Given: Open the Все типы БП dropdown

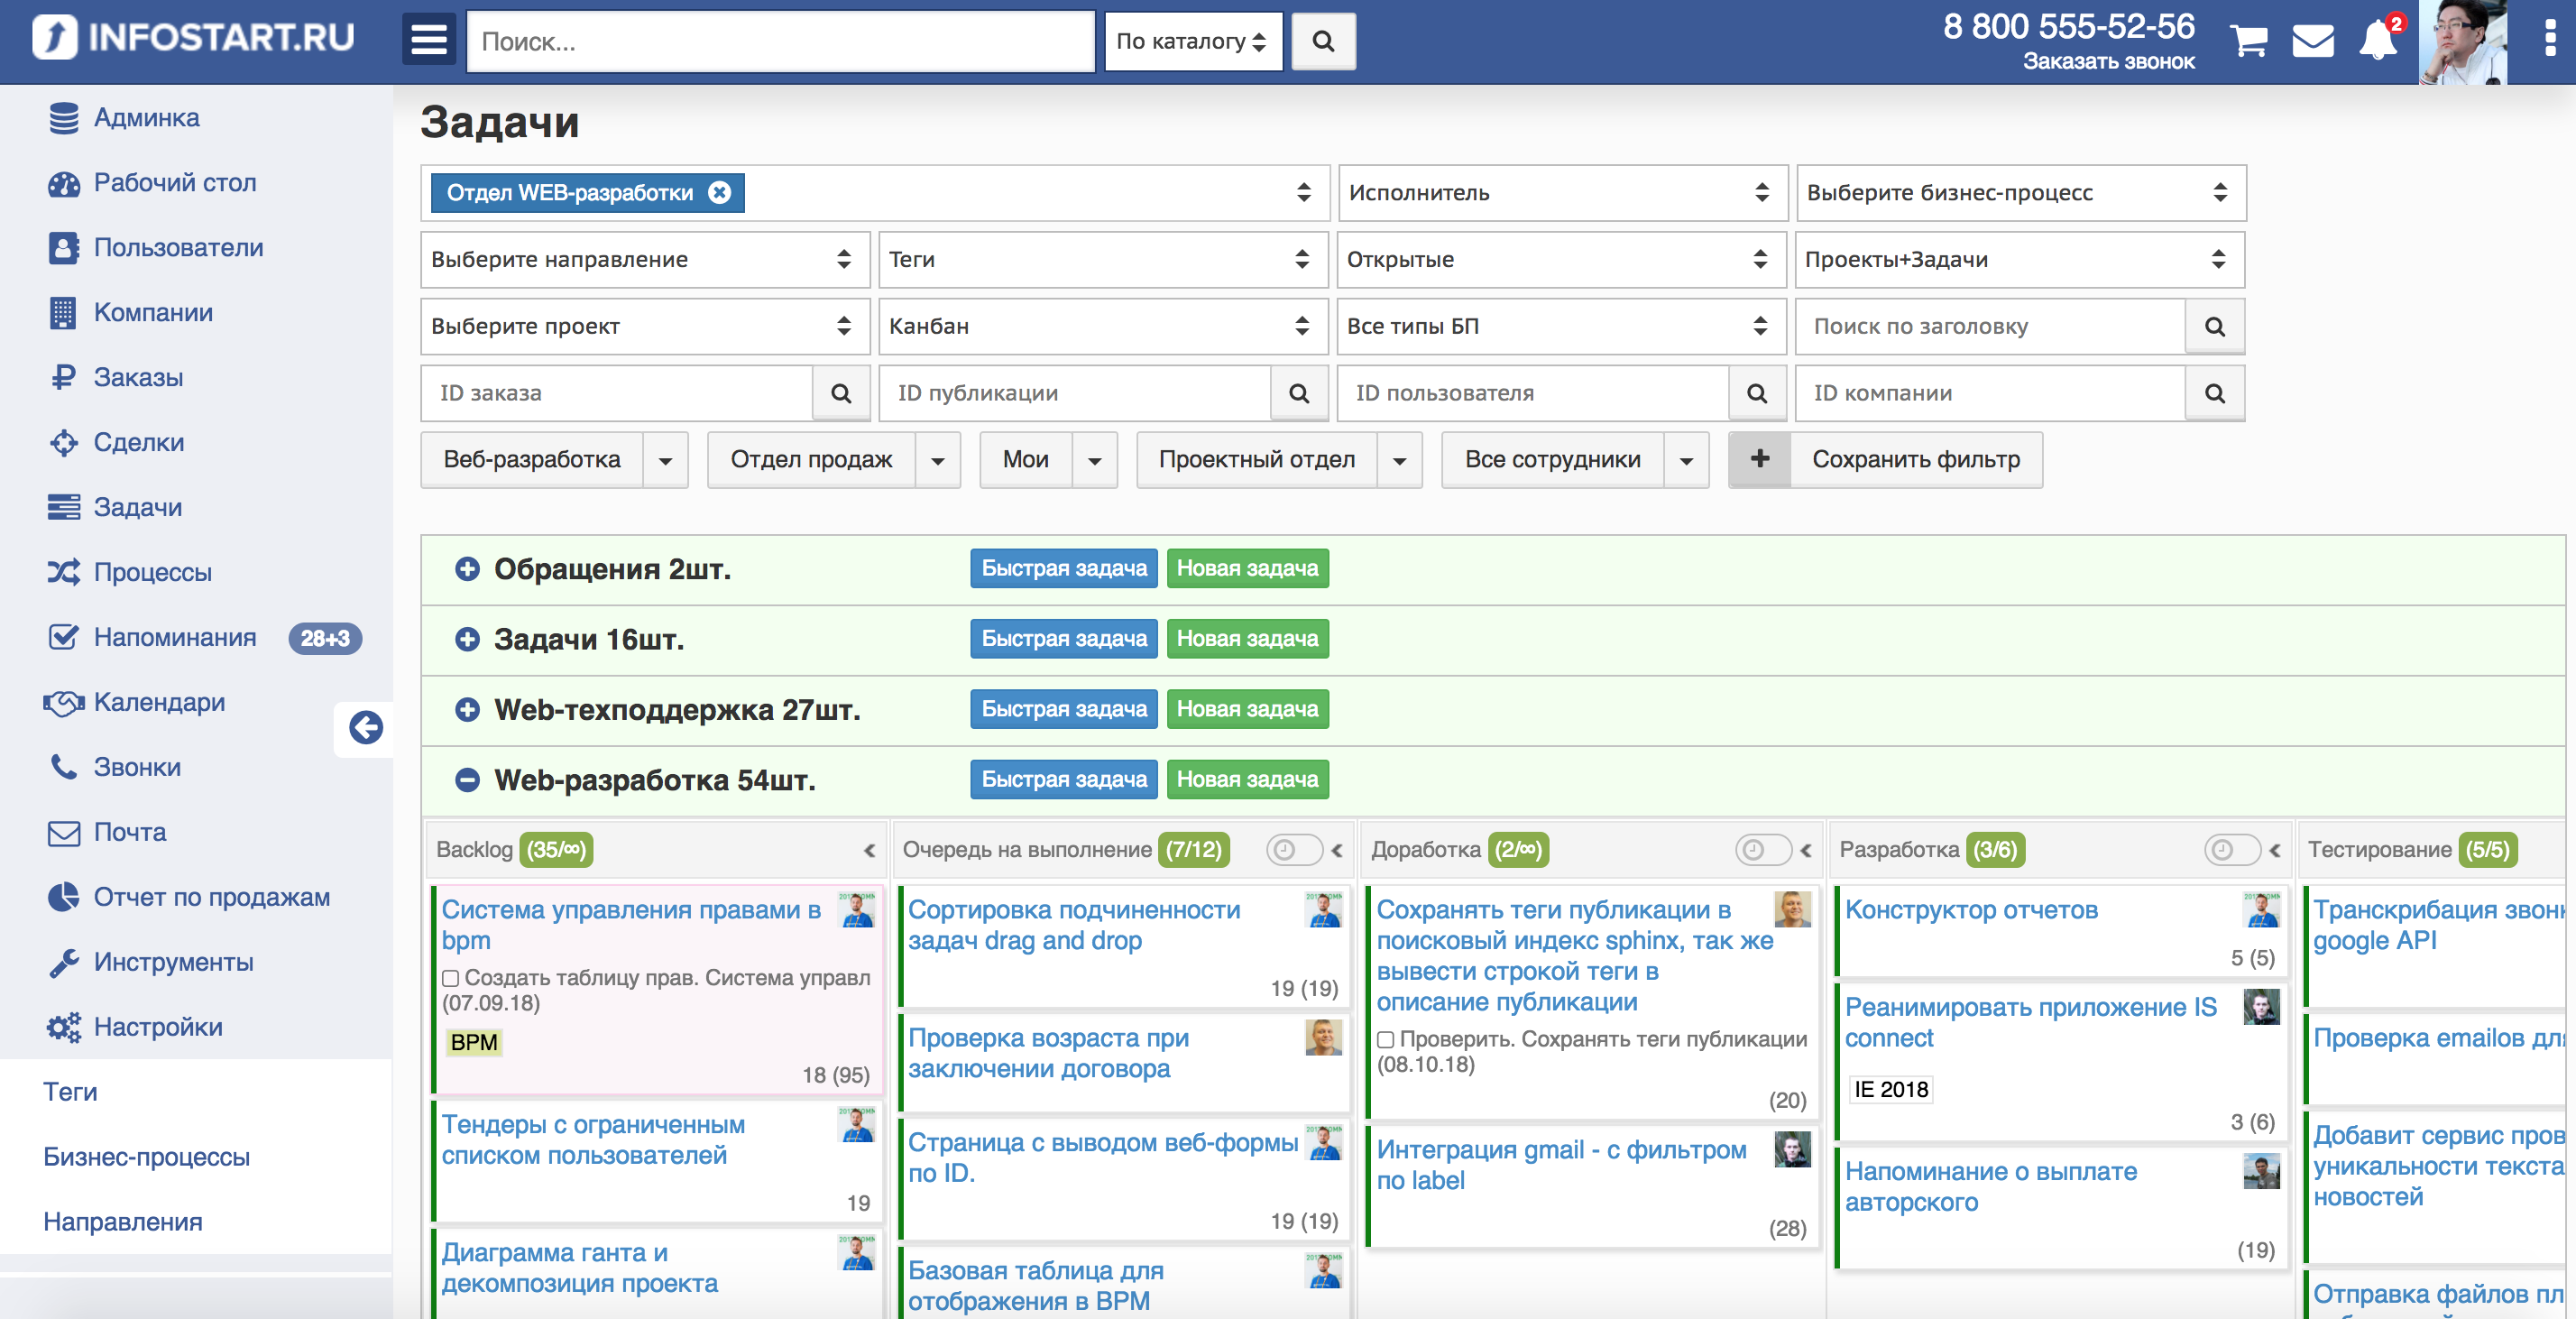Looking at the screenshot, I should (1561, 326).
